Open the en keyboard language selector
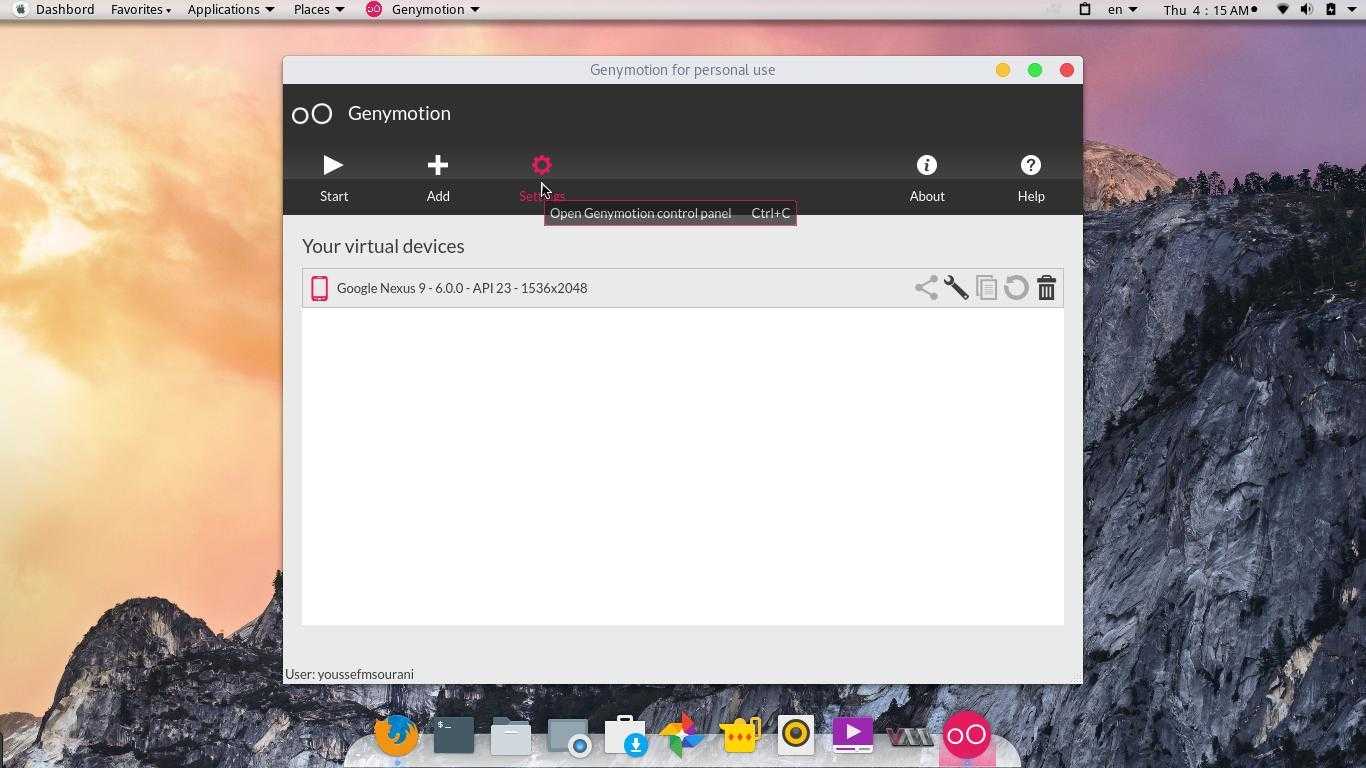This screenshot has height=768, width=1366. point(1122,10)
